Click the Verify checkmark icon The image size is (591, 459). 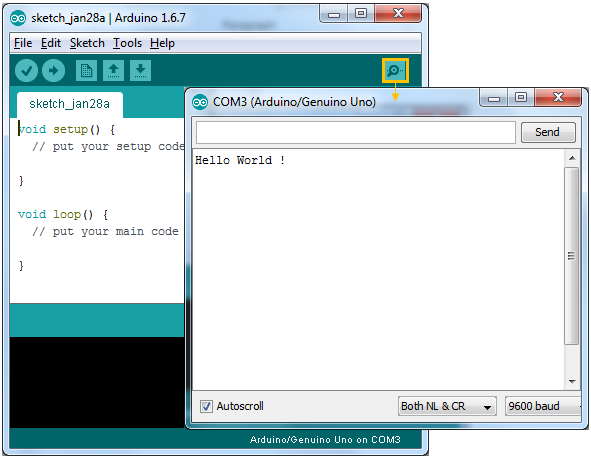click(26, 70)
